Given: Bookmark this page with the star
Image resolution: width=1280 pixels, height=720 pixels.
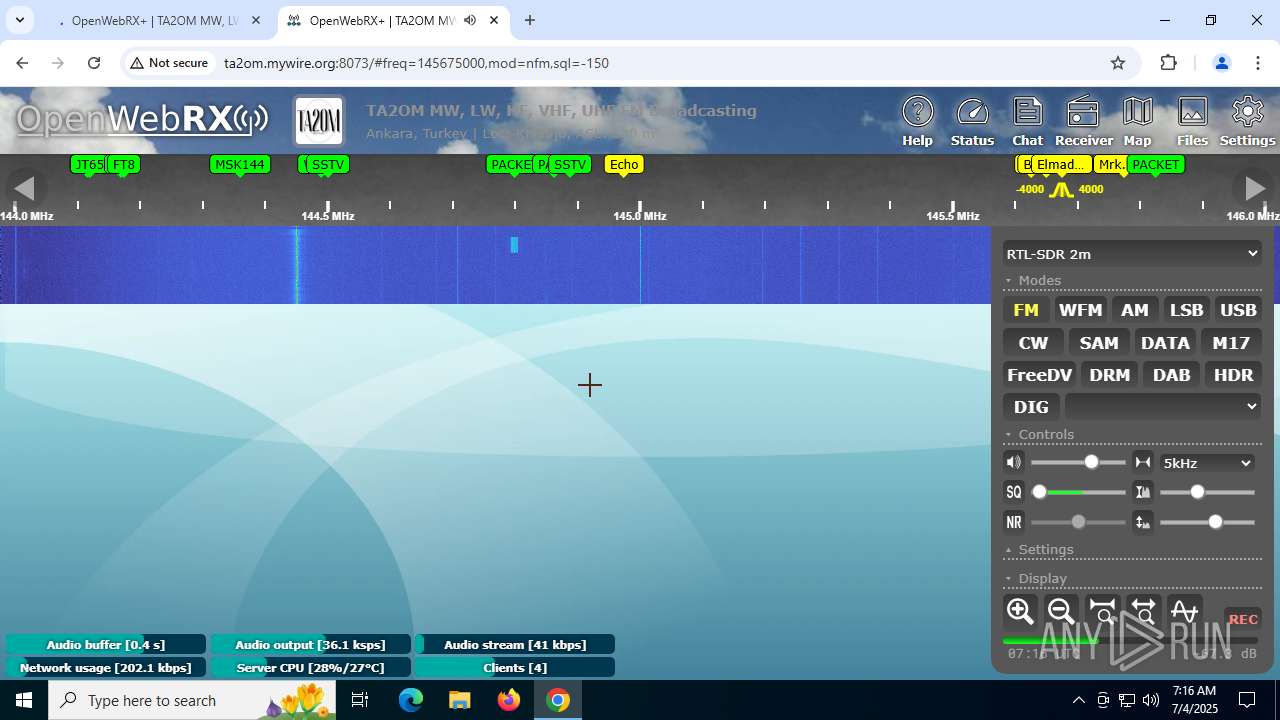Looking at the screenshot, I should (x=1118, y=63).
